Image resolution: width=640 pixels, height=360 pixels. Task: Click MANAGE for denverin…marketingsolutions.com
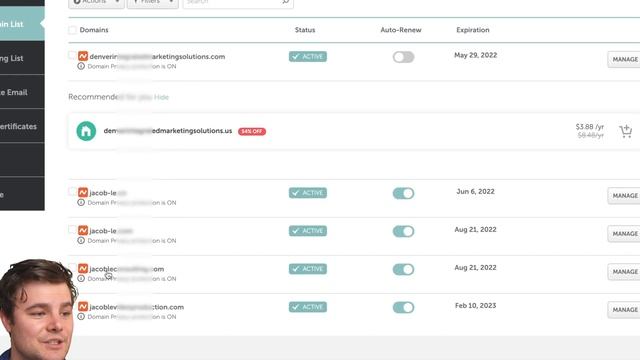pyautogui.click(x=624, y=59)
